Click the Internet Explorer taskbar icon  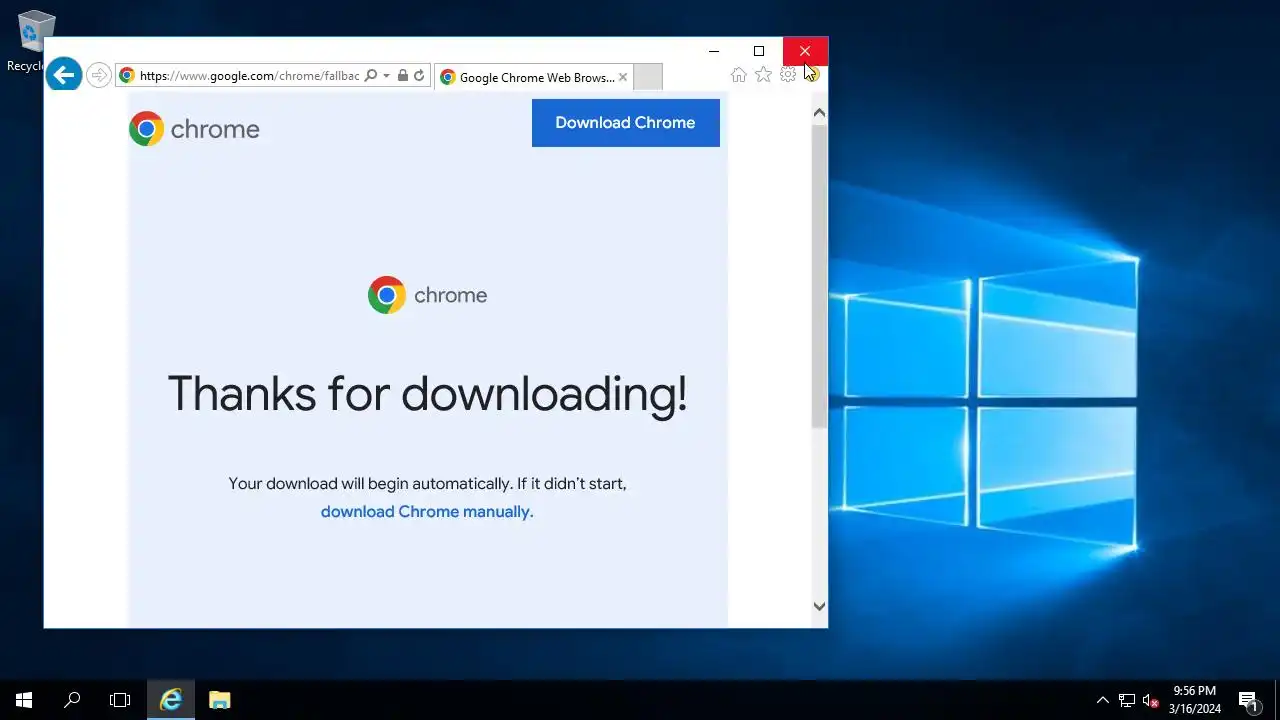pyautogui.click(x=171, y=700)
